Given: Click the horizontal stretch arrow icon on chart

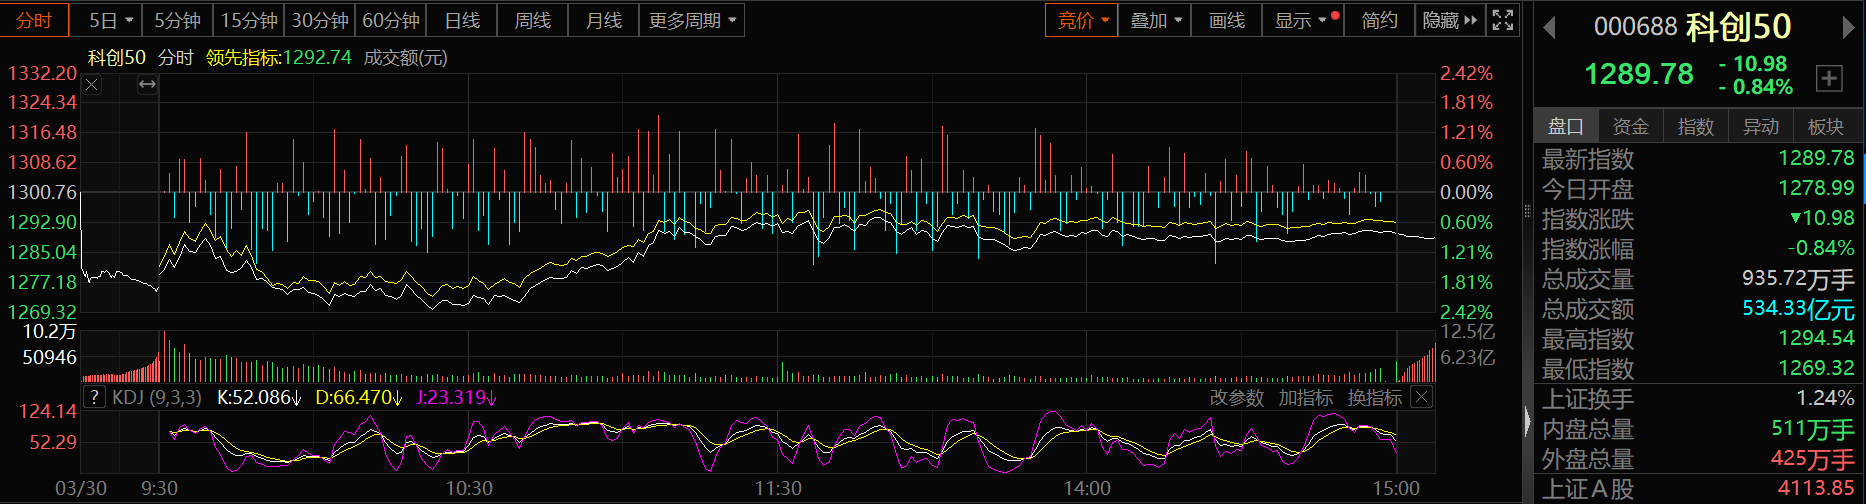Looking at the screenshot, I should (147, 85).
